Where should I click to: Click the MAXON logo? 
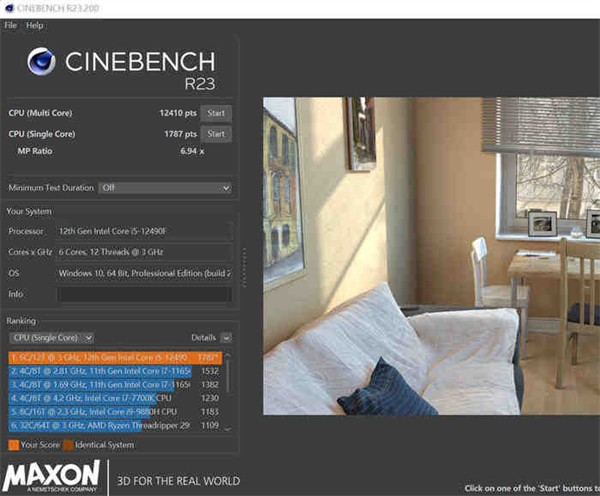point(51,476)
